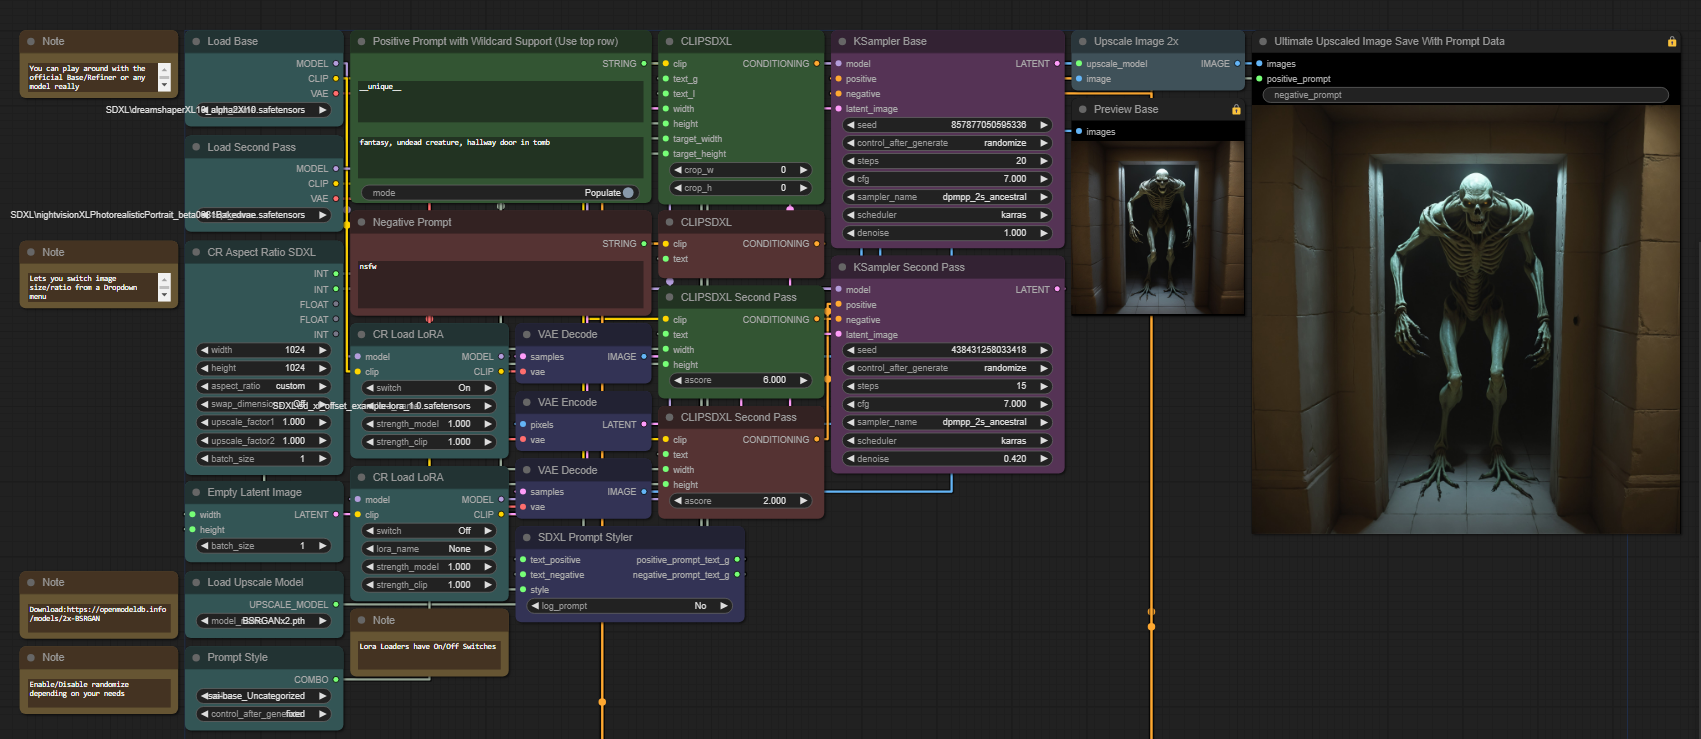Open the aspect_ratio dropdown showing custom
The image size is (1701, 739).
tap(264, 386)
